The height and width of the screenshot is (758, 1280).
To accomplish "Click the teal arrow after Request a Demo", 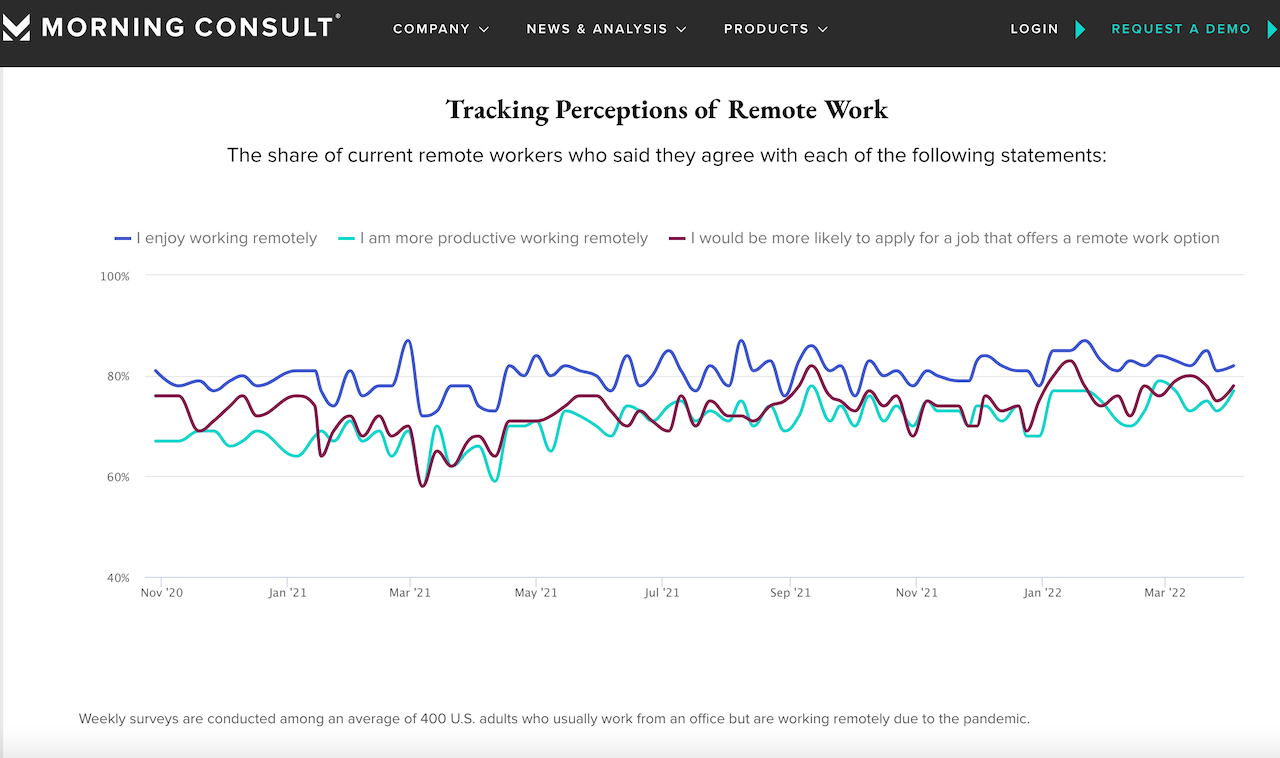I will [x=1272, y=29].
